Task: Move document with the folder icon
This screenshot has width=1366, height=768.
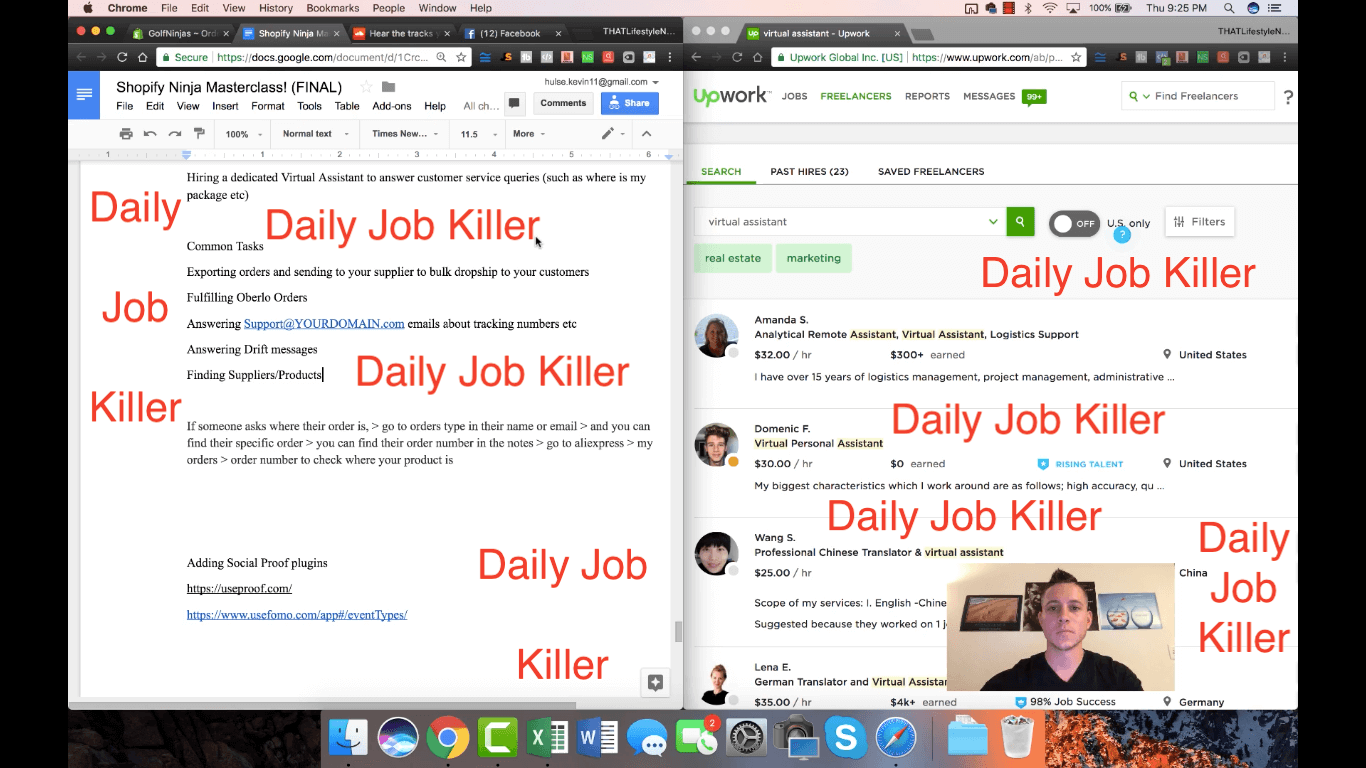Action: pos(389,87)
